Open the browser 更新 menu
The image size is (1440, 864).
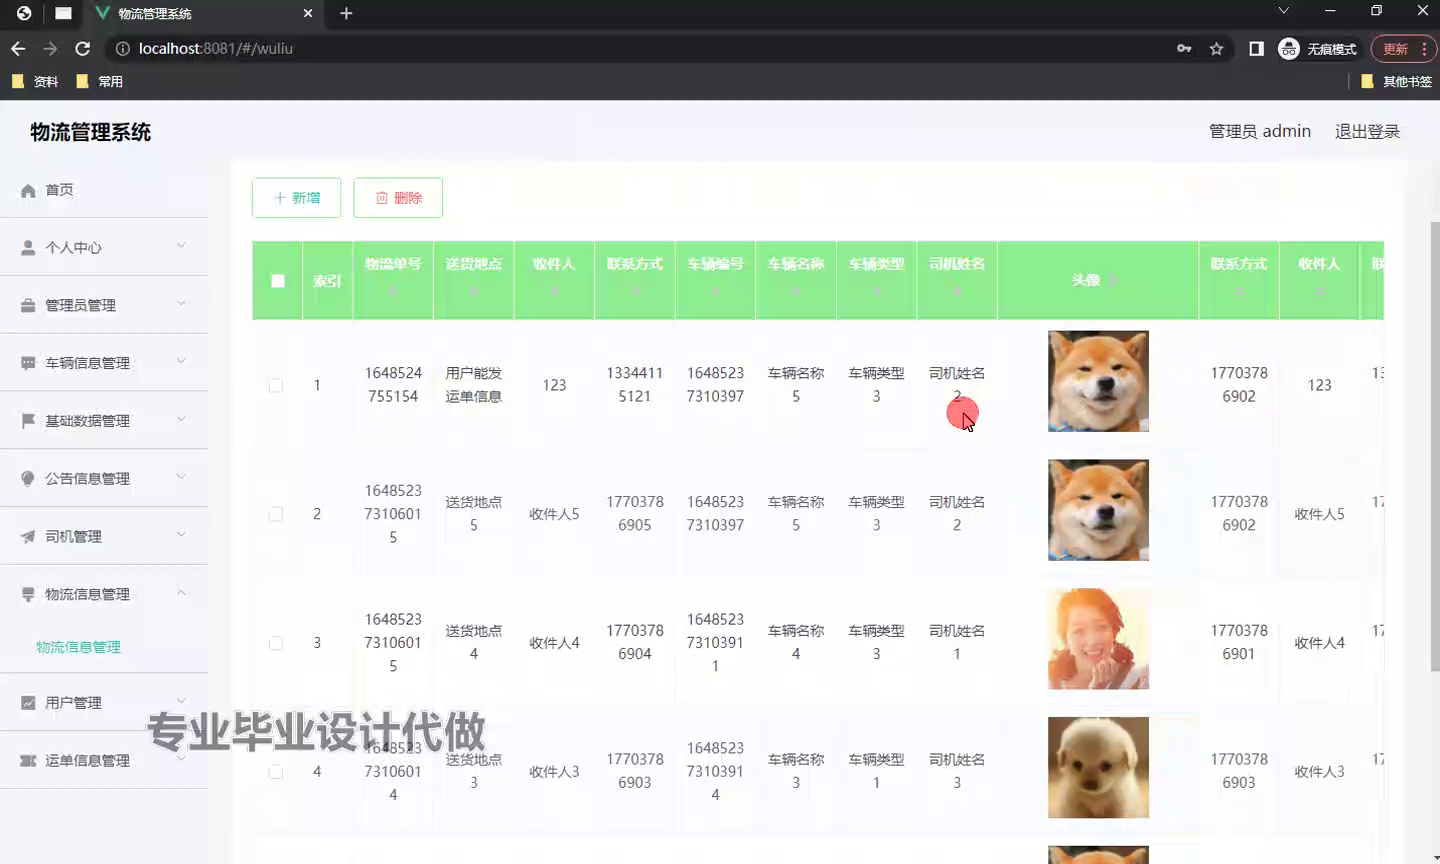click(1404, 48)
